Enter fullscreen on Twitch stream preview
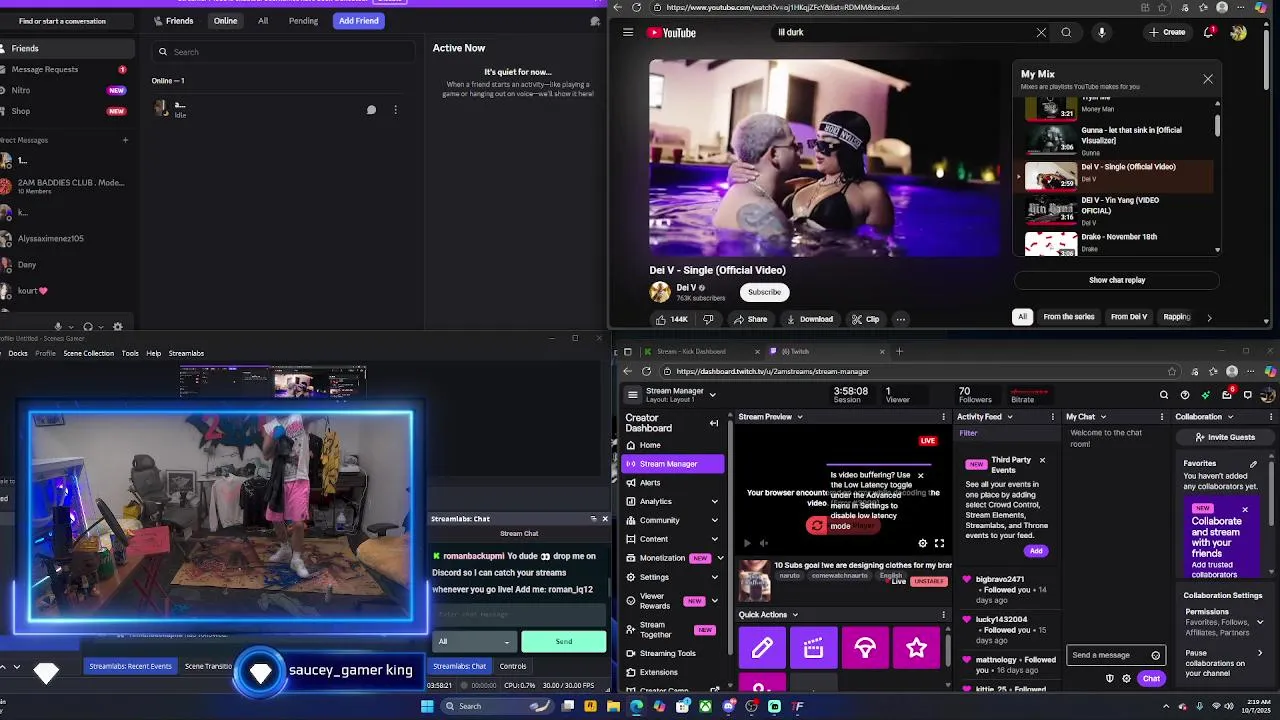This screenshot has width=1280, height=720. pos(939,543)
